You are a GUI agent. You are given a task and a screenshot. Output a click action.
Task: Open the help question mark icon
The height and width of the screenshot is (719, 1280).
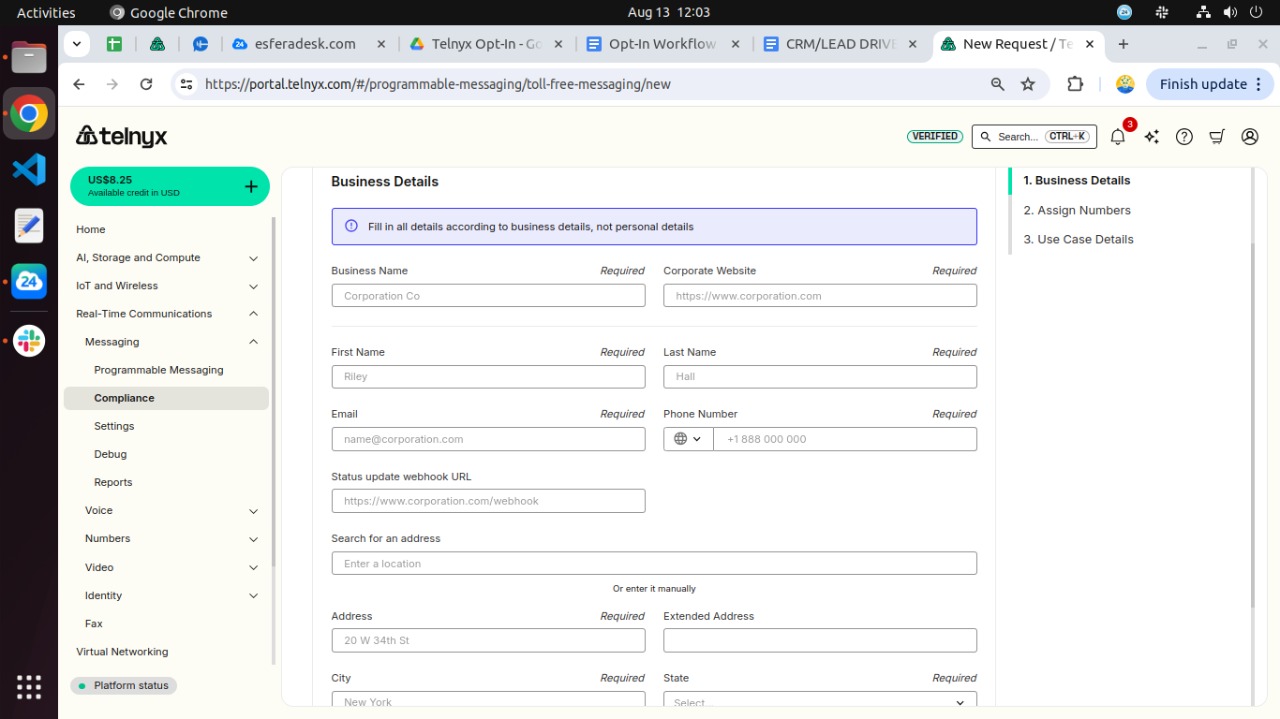click(x=1184, y=137)
